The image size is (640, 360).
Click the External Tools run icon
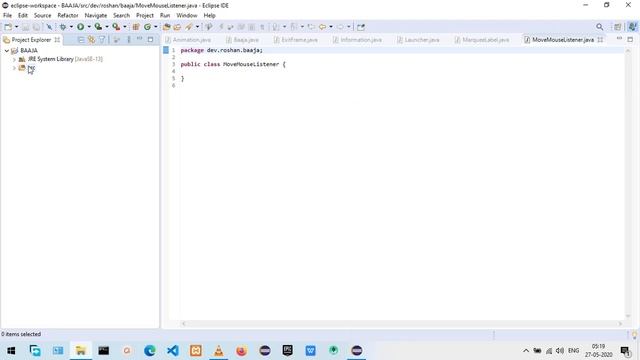(x=116, y=27)
